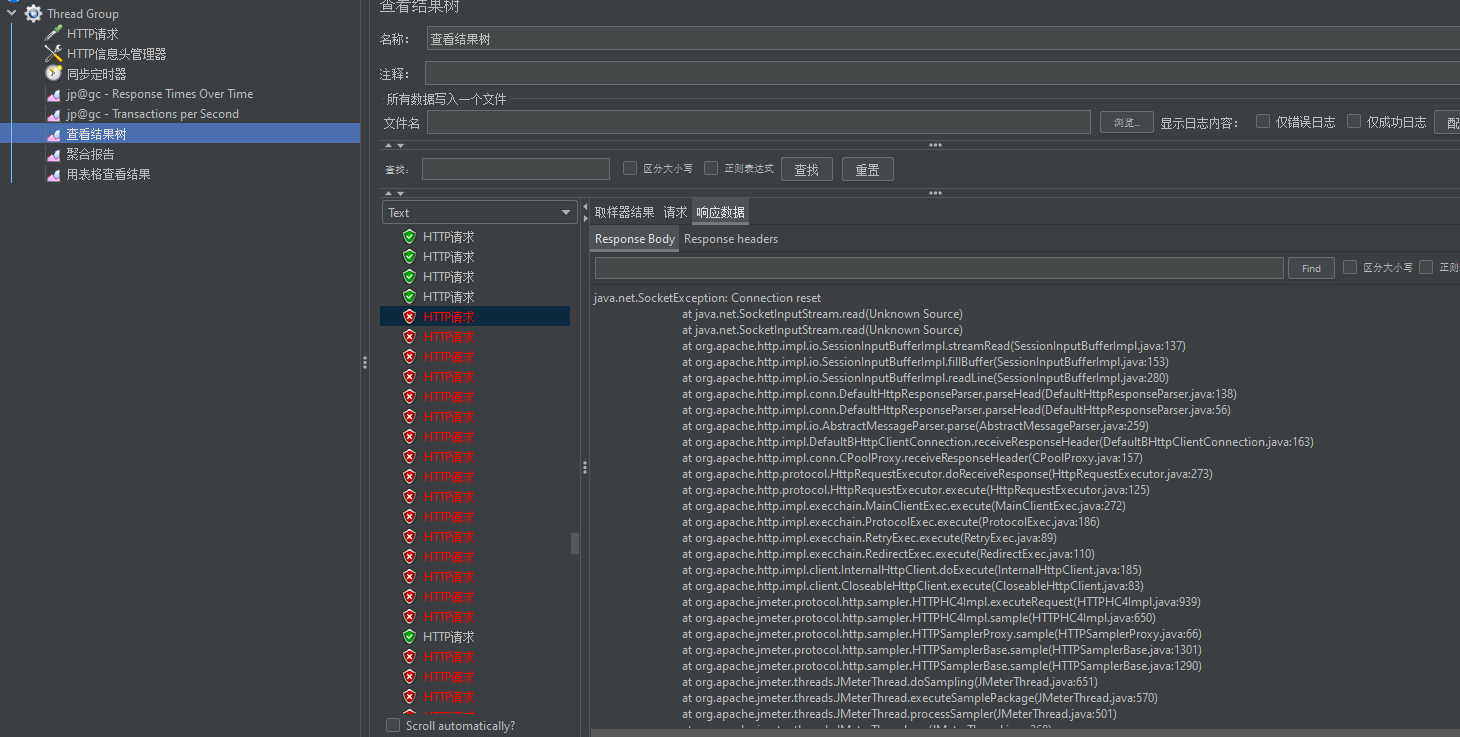Open the Response headers tab
The image size is (1460, 737).
coord(731,239)
